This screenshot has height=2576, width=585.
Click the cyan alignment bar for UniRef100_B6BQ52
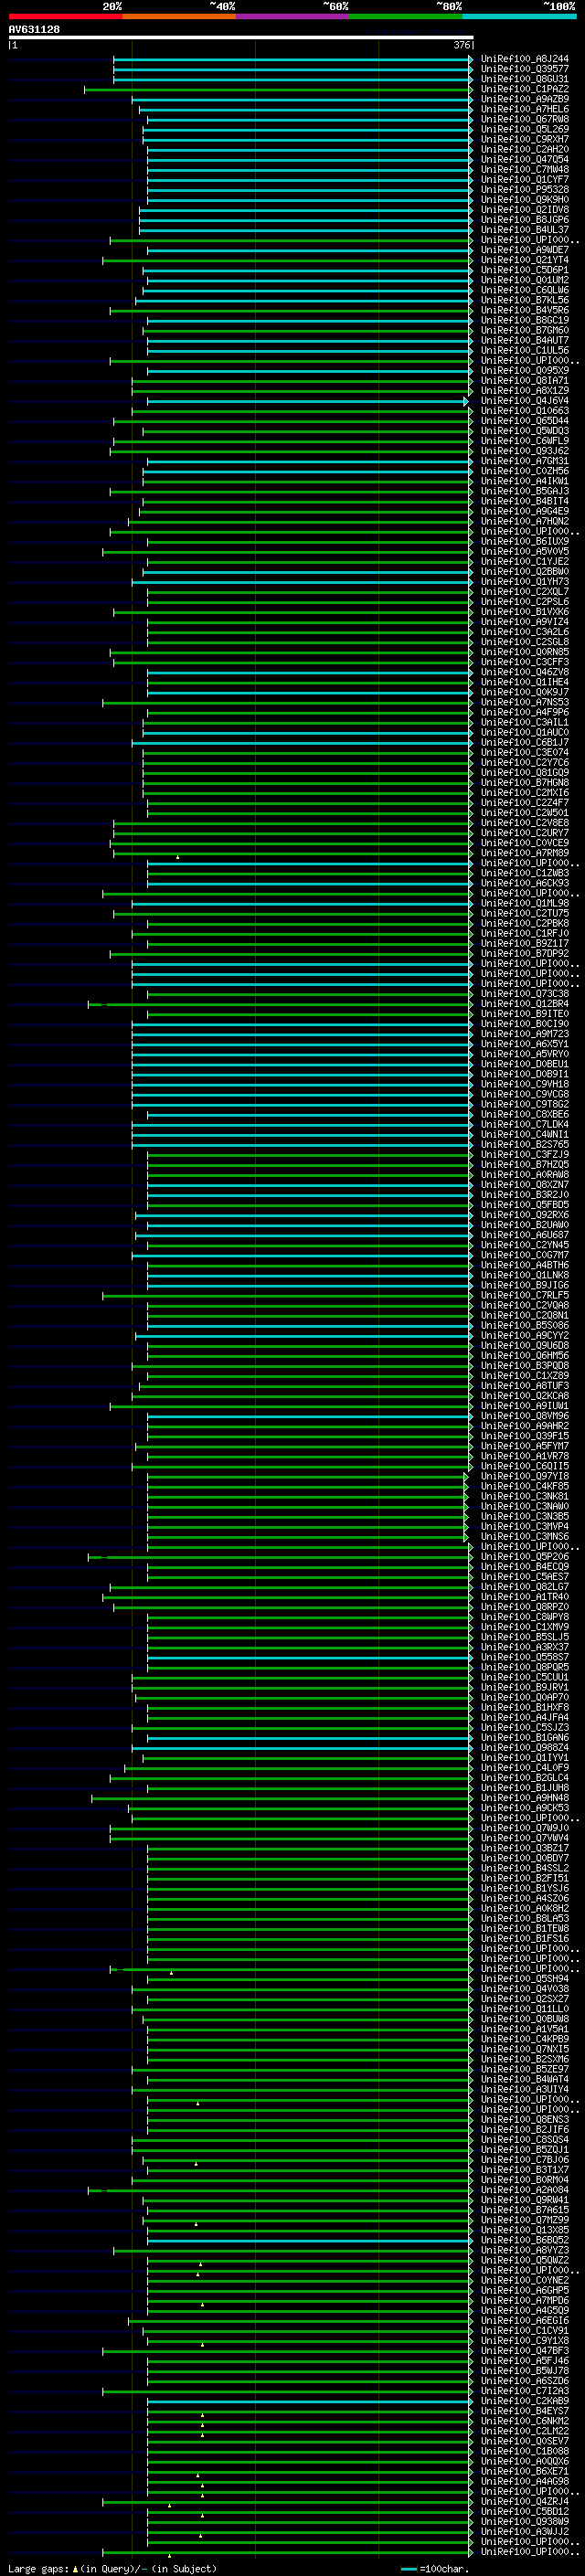click(x=310, y=2241)
